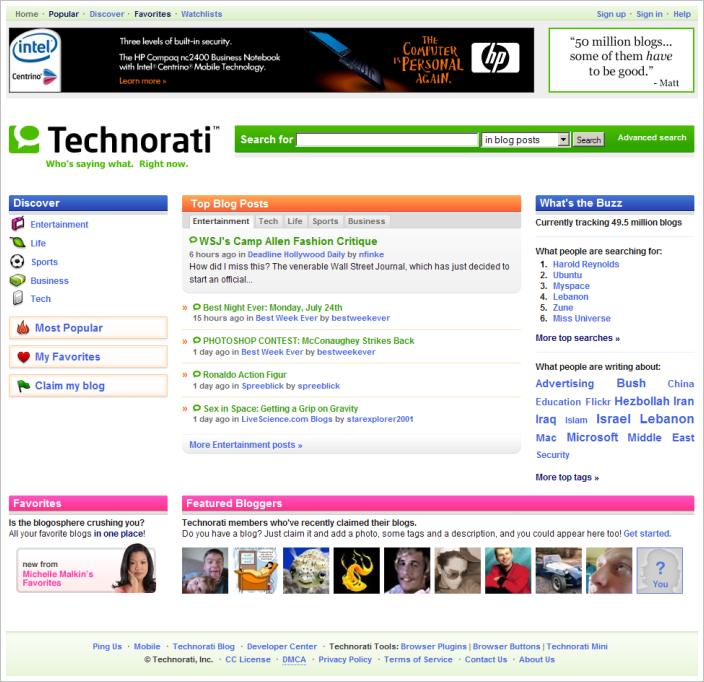Click More top tags link
704x682 pixels.
coord(567,477)
